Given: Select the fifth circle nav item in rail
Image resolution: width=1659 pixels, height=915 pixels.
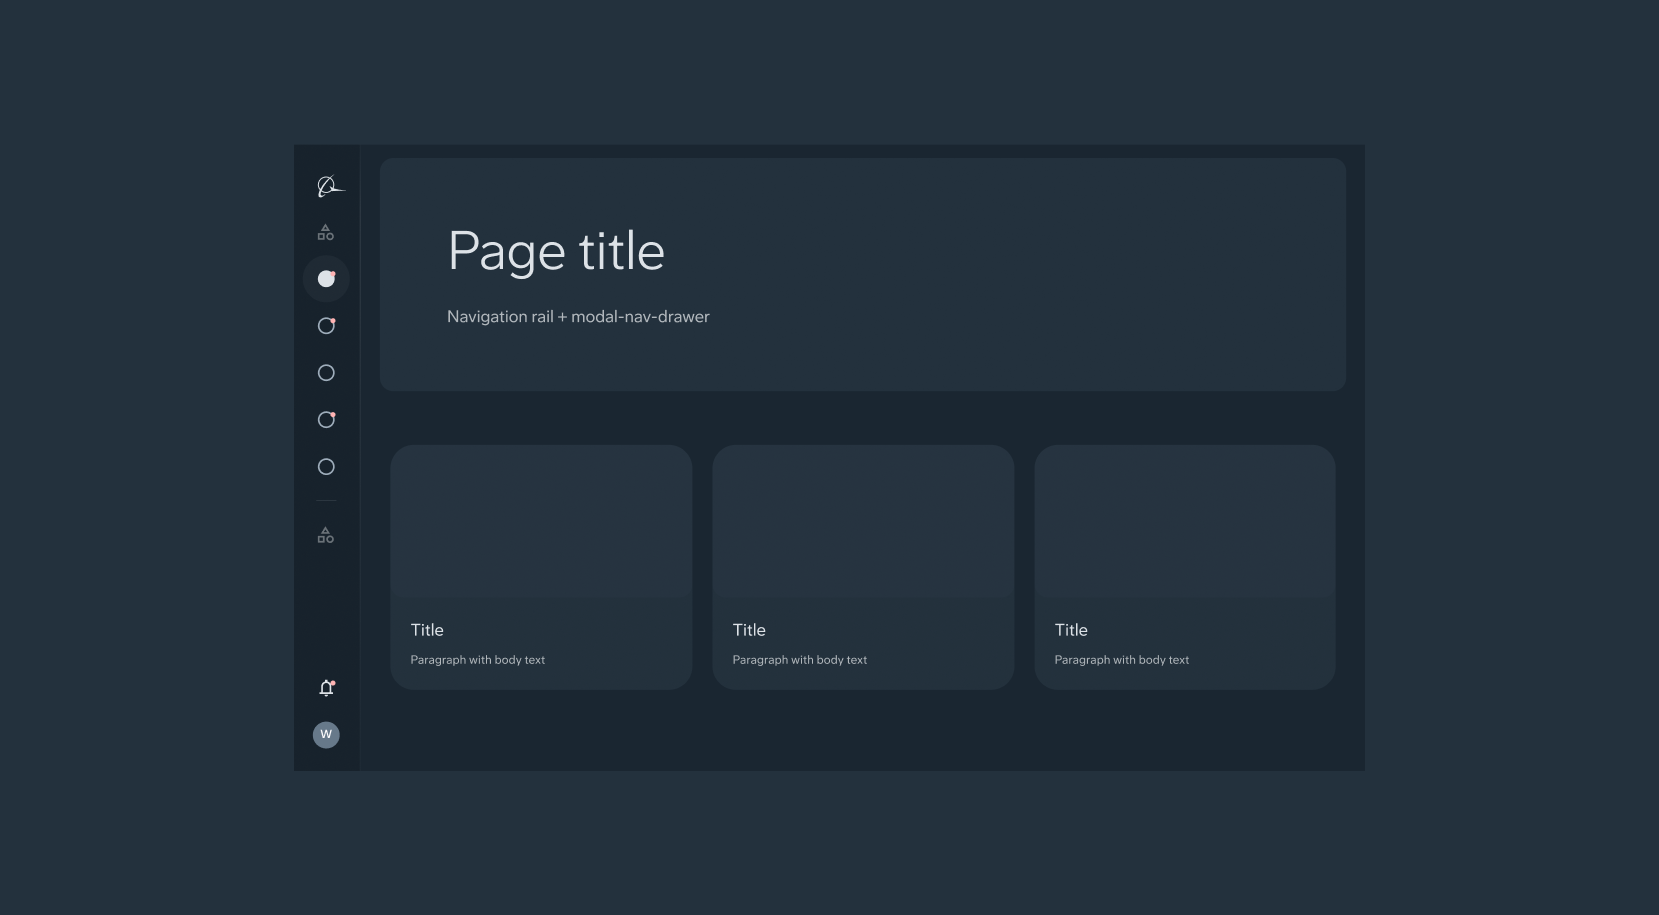Looking at the screenshot, I should [326, 467].
